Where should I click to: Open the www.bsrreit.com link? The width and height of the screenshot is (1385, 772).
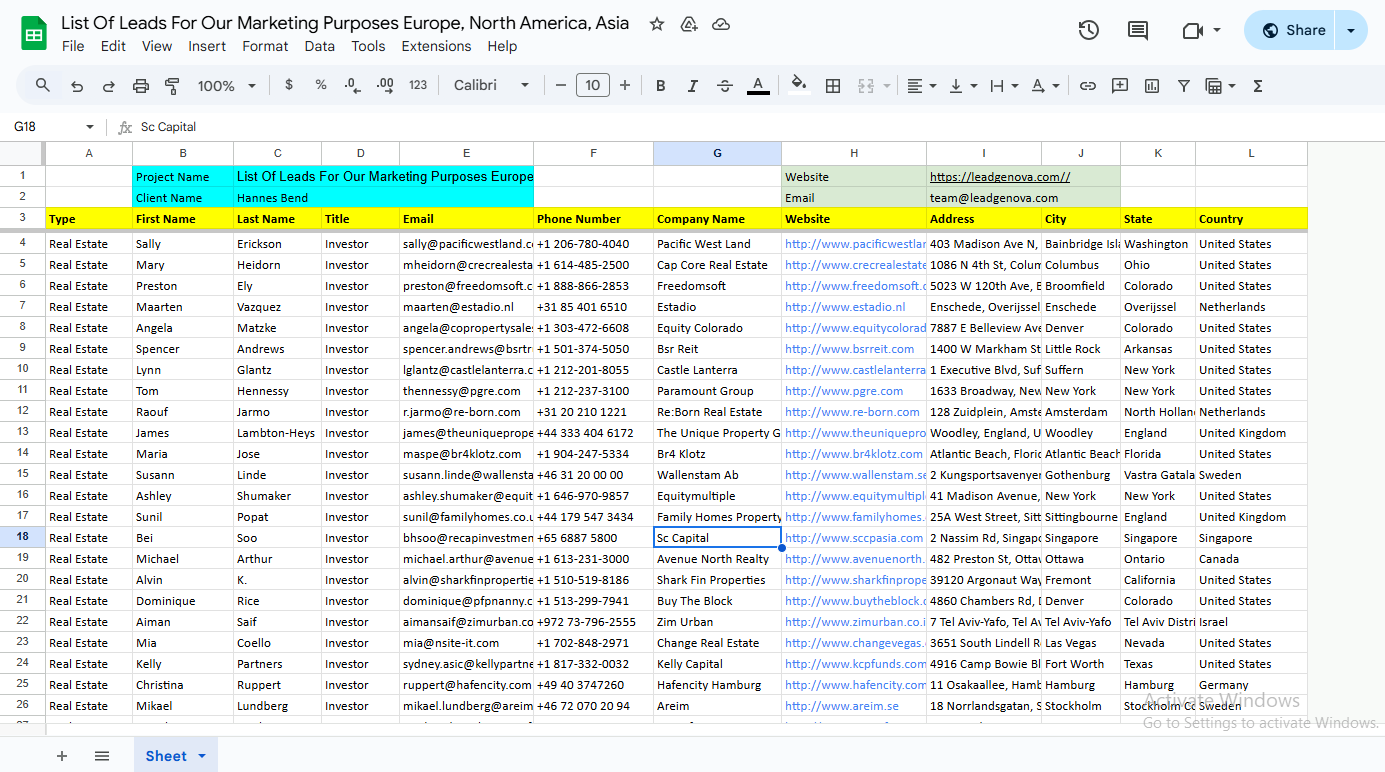pos(849,349)
